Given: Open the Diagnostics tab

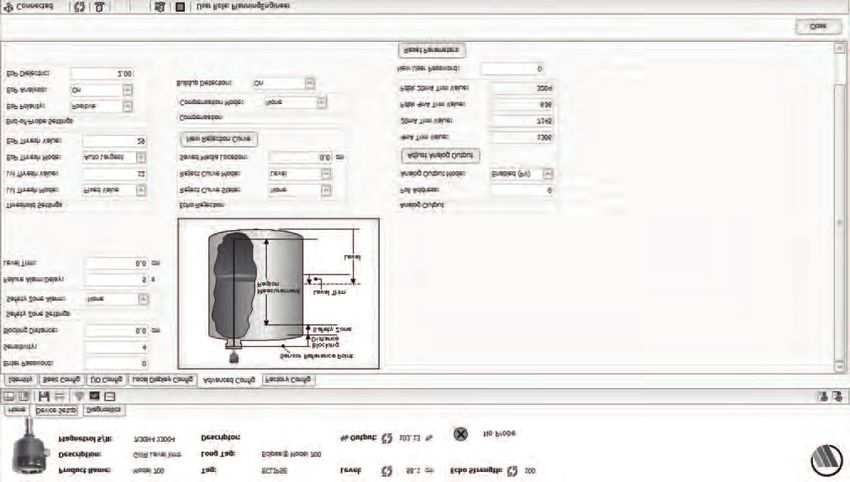Looking at the screenshot, I should click(x=105, y=410).
